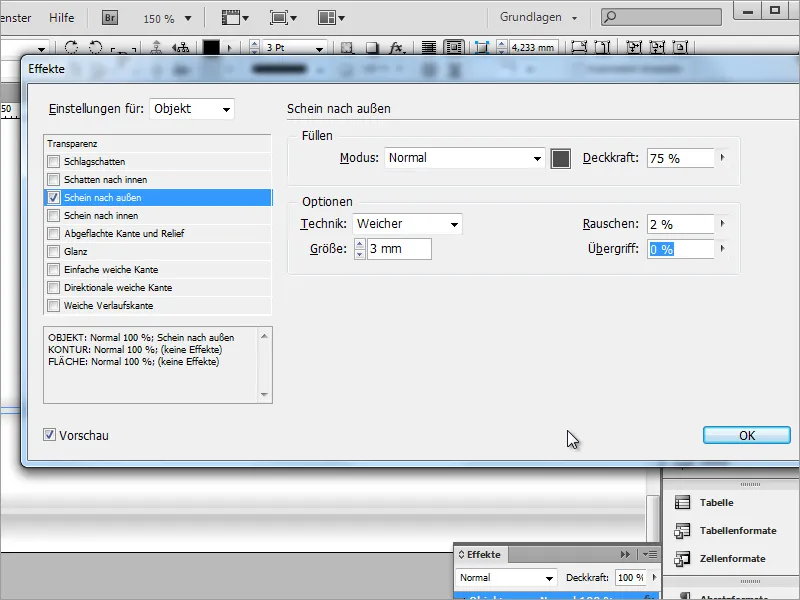
Task: Uncheck the Schein nach außen checkbox
Action: [53, 197]
